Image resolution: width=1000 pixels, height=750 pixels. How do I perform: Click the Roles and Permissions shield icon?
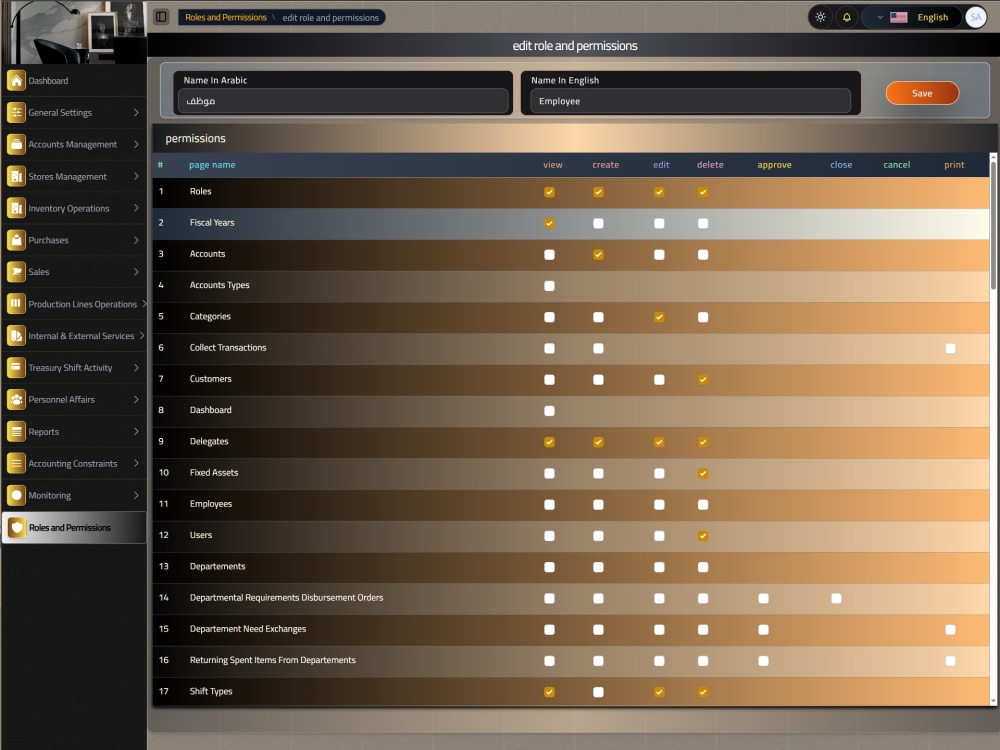pyautogui.click(x=17, y=527)
